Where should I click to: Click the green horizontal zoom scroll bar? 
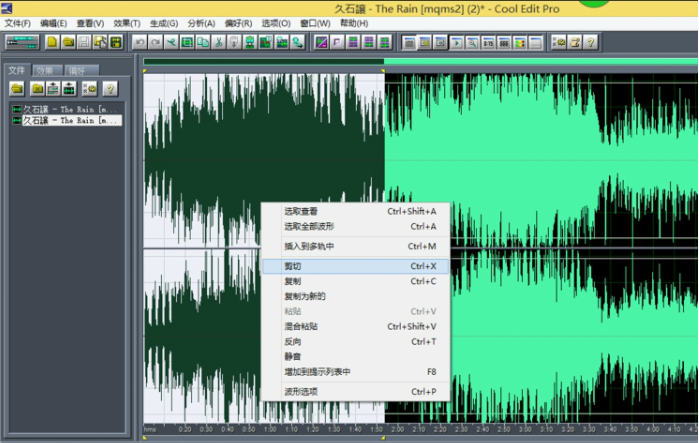420,62
